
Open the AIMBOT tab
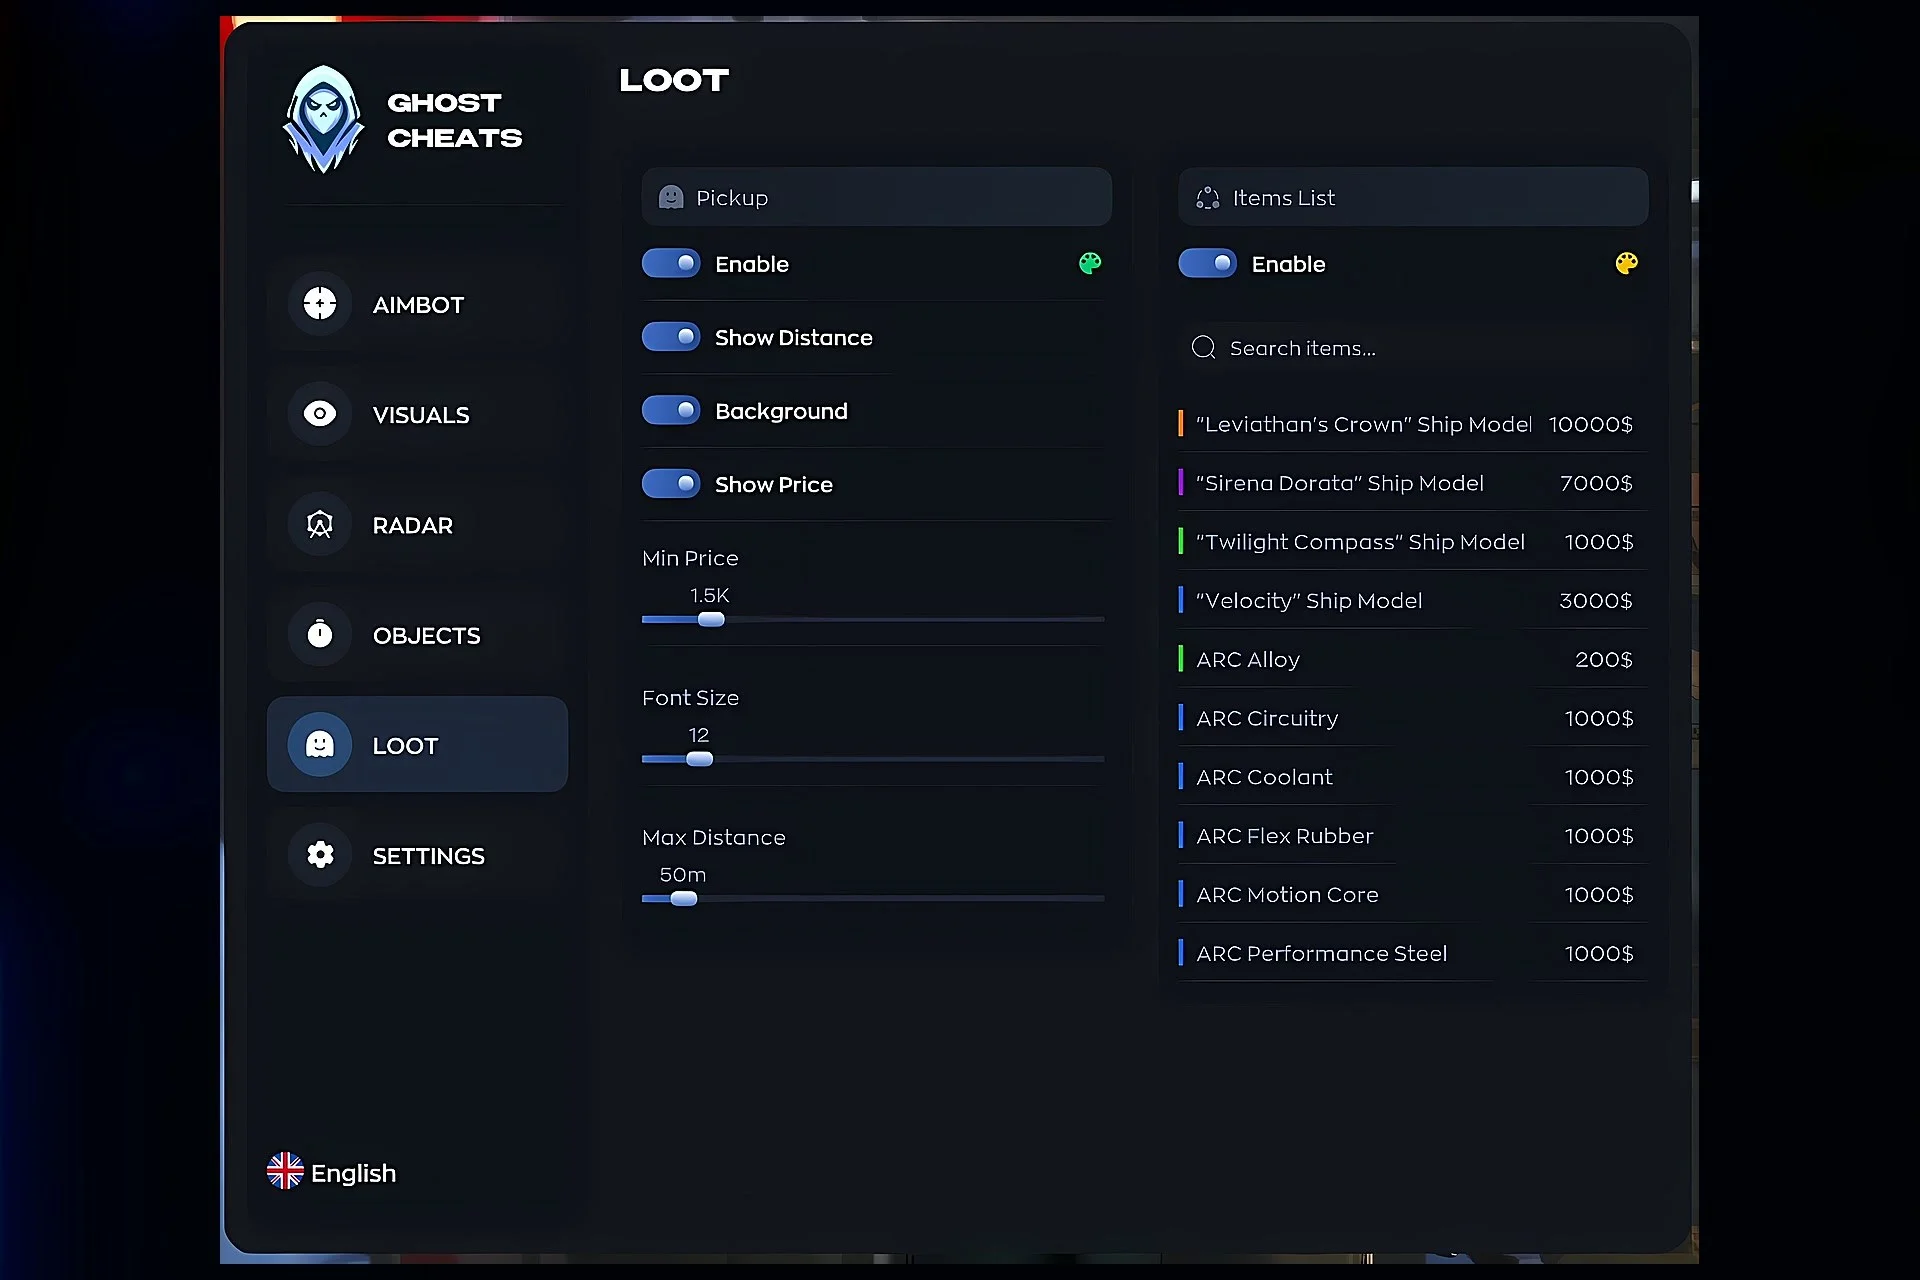click(417, 304)
